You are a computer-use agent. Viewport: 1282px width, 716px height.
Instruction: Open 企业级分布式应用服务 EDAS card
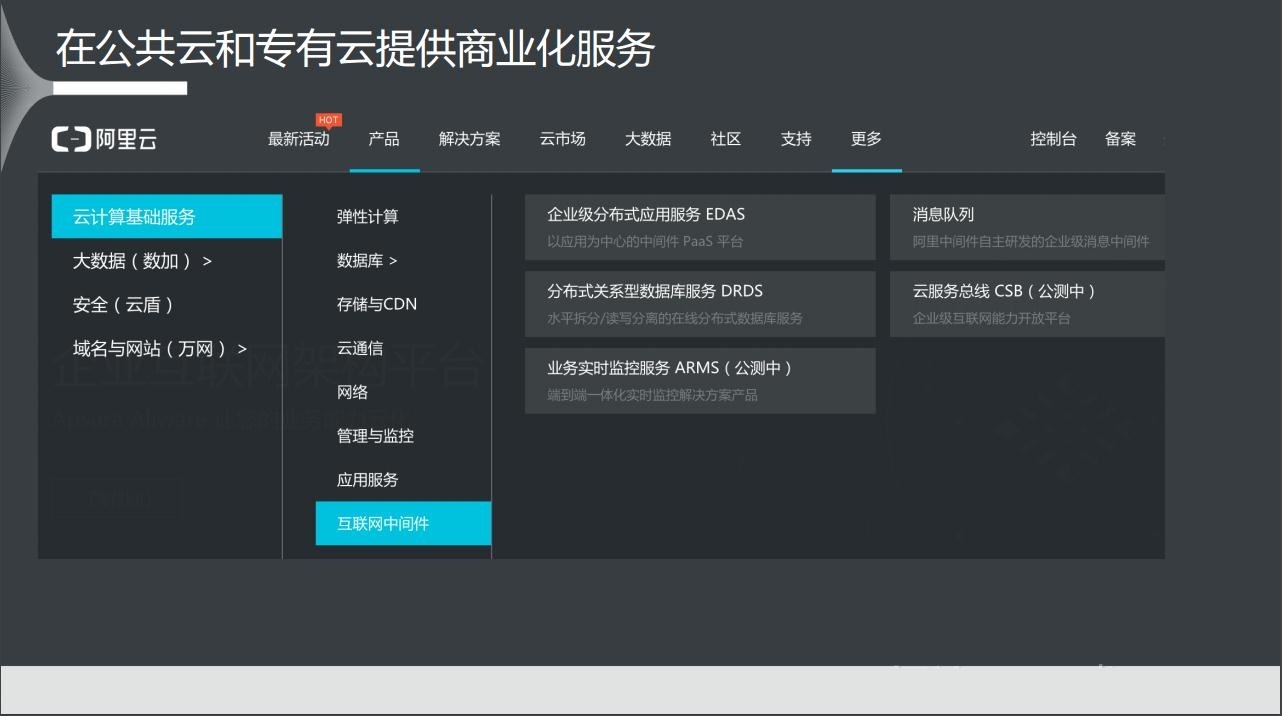[700, 227]
